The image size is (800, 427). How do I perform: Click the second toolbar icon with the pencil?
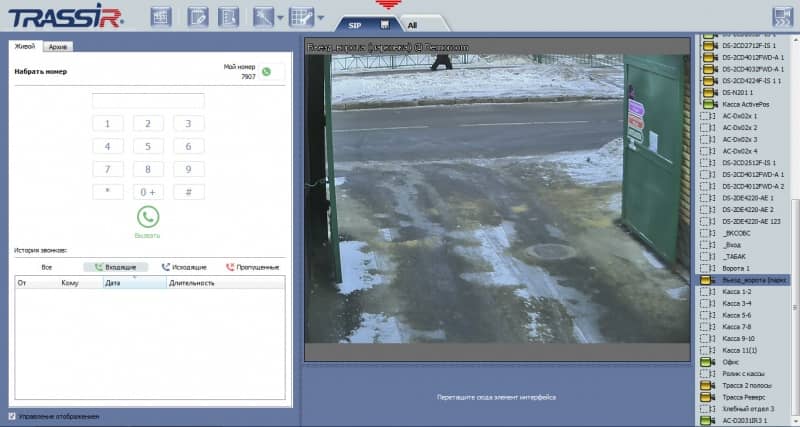[x=197, y=17]
